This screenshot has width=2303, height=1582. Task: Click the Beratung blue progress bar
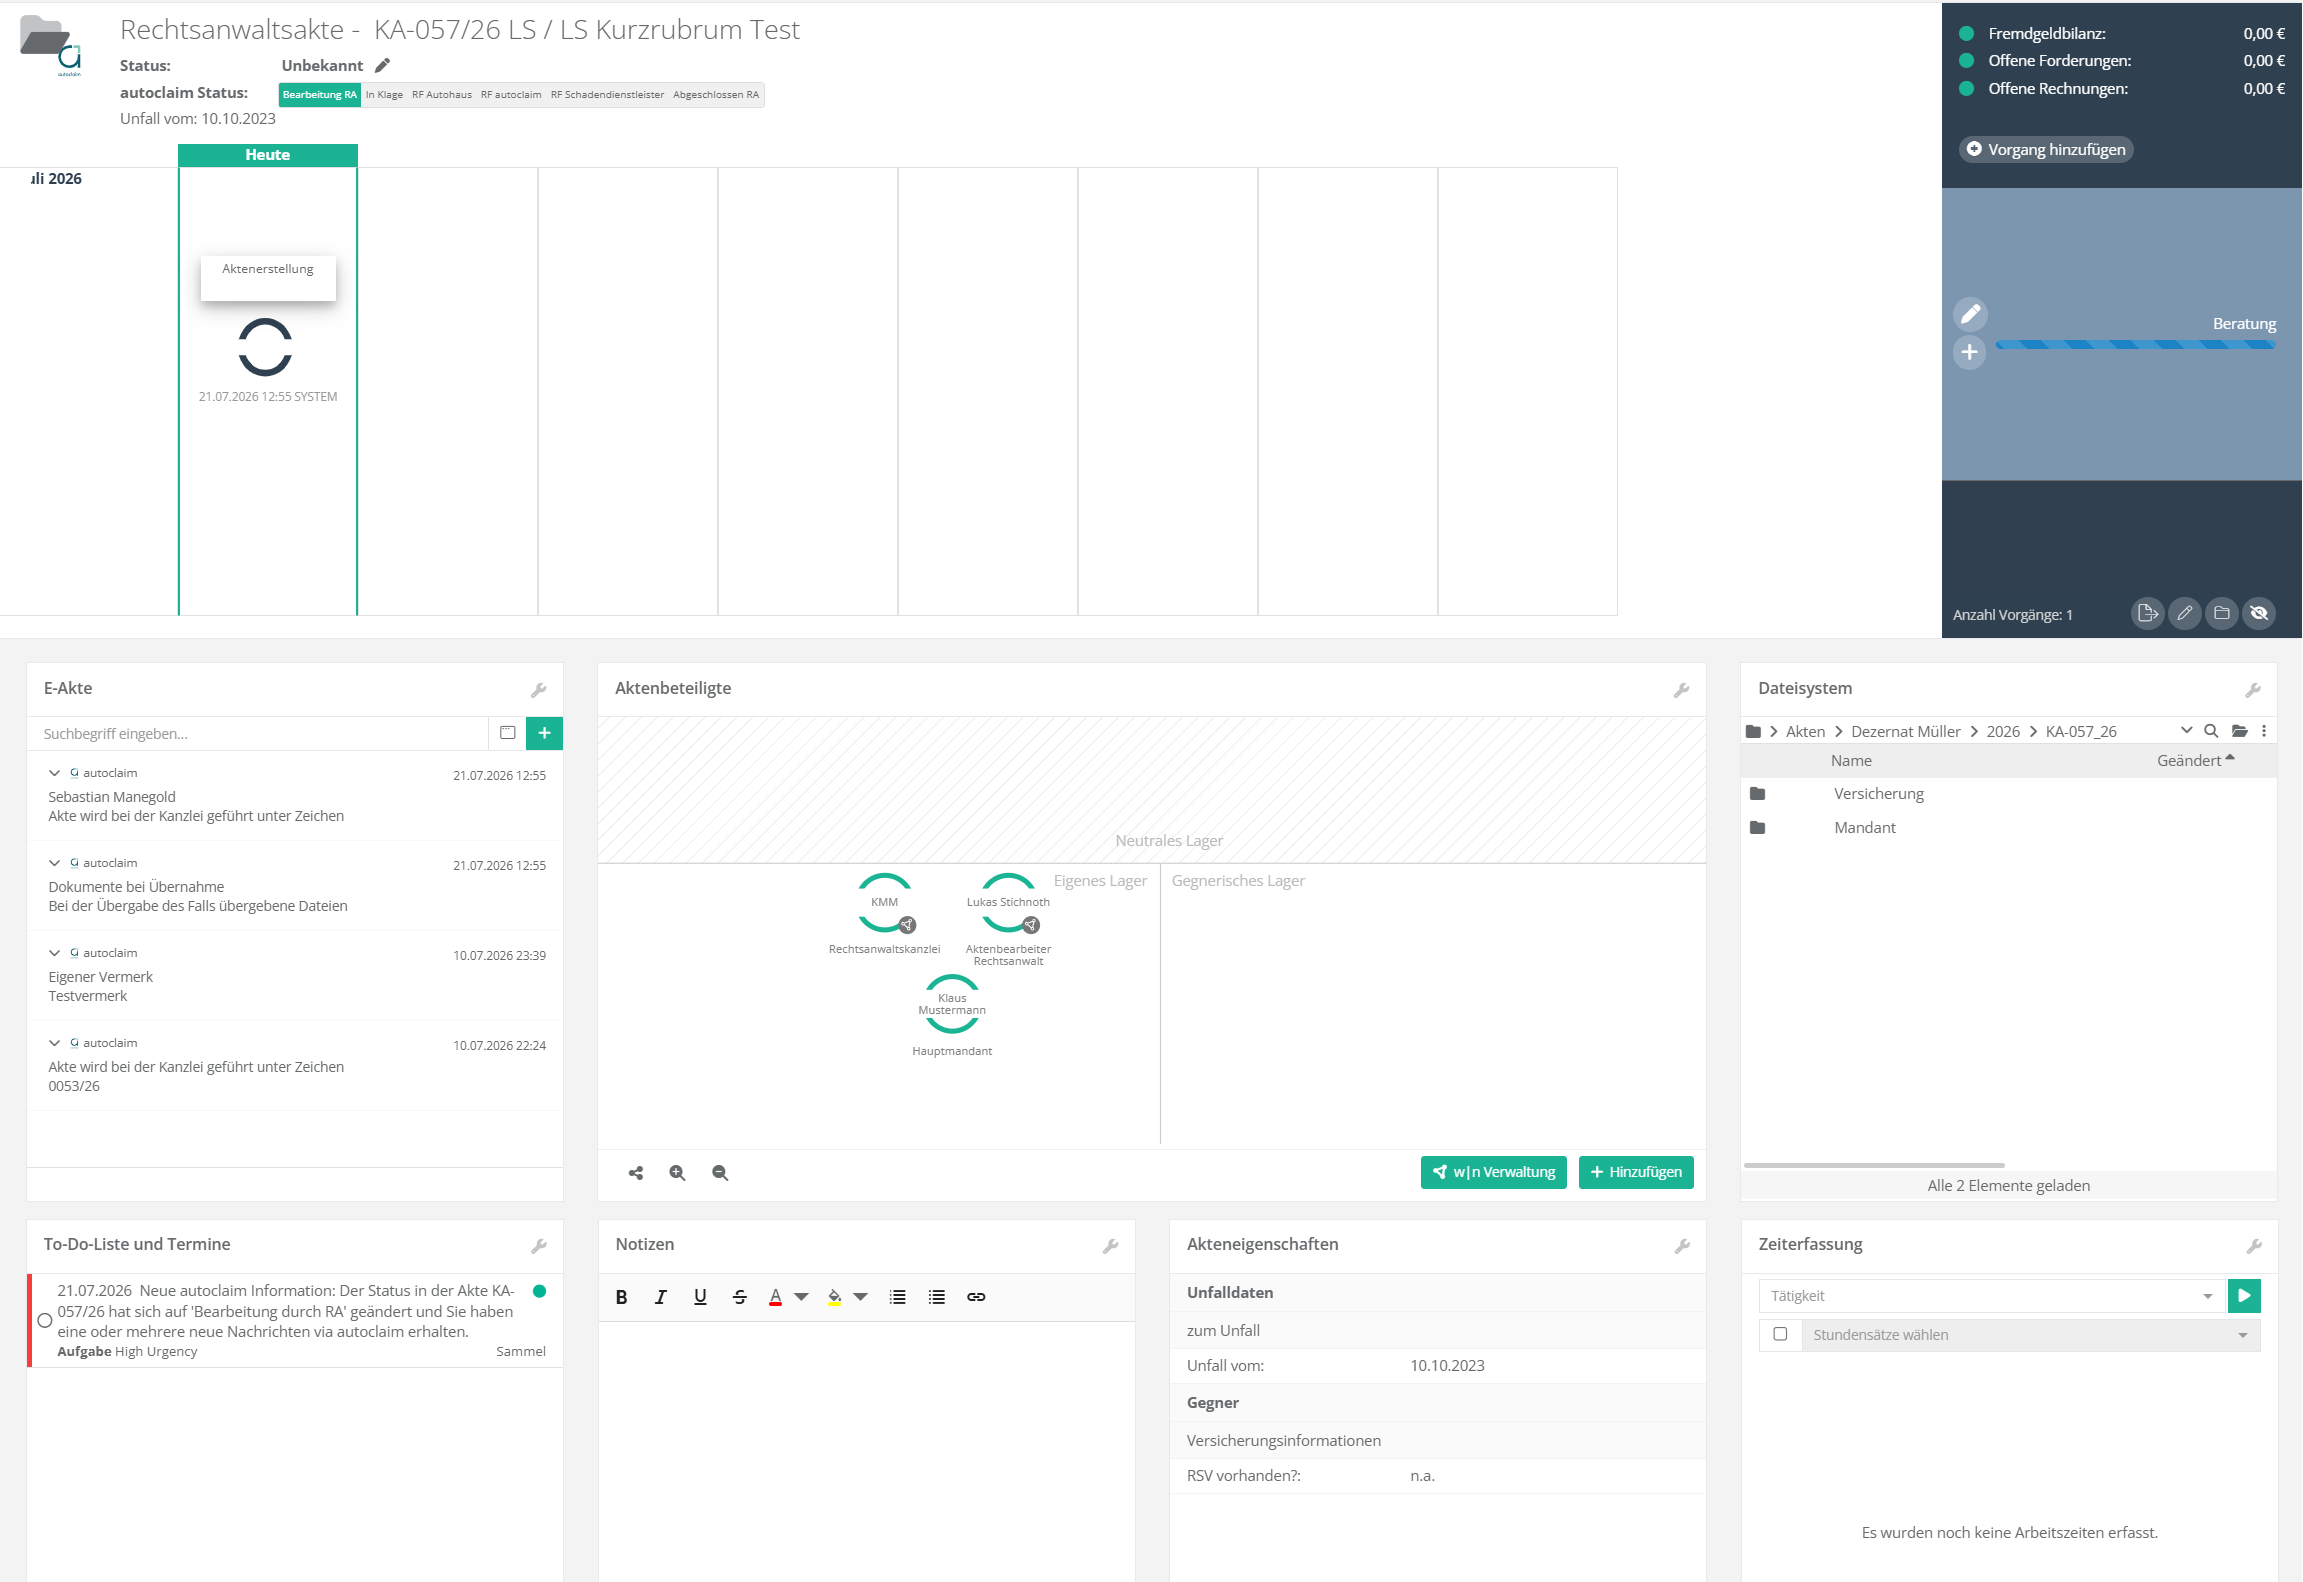pyautogui.click(x=2135, y=345)
